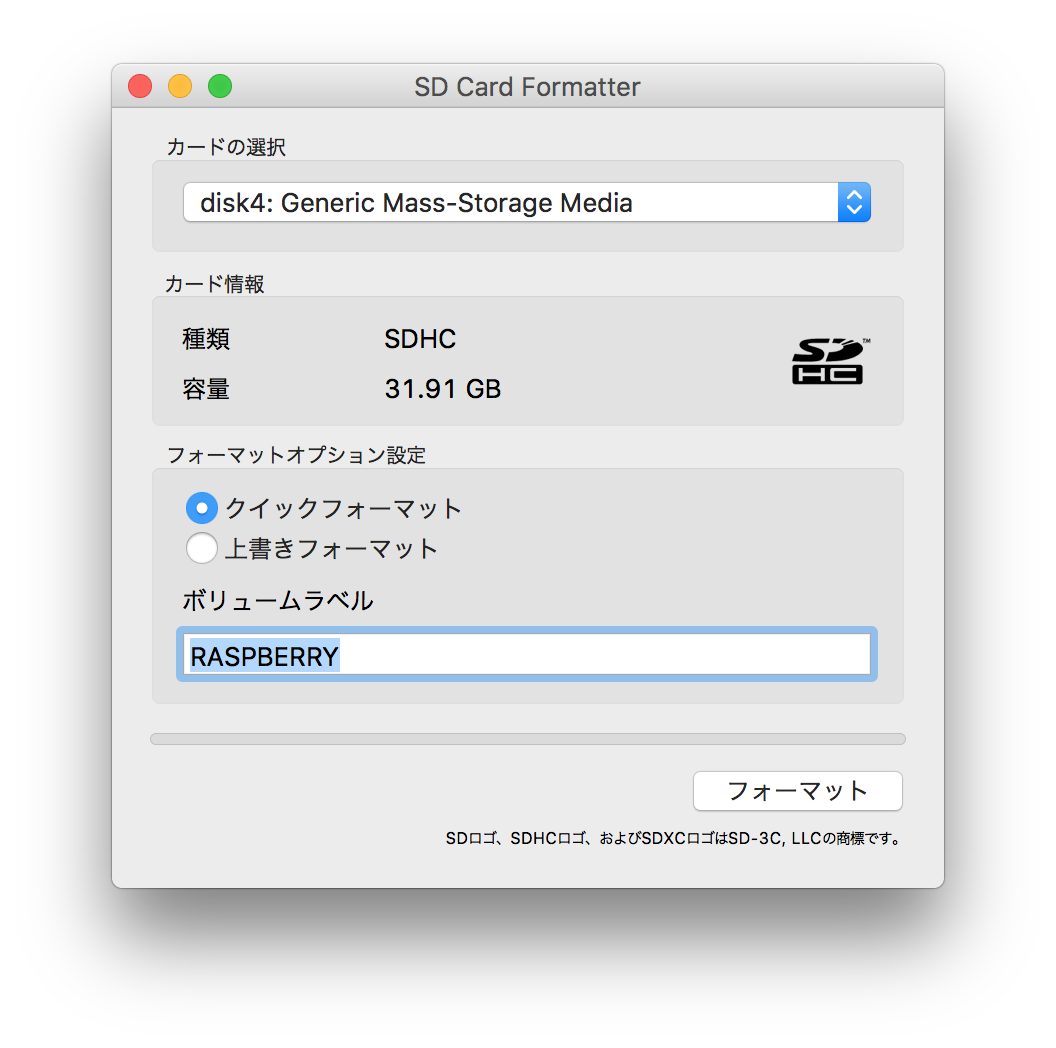
Task: Click the SDHC card type value
Action: [420, 339]
